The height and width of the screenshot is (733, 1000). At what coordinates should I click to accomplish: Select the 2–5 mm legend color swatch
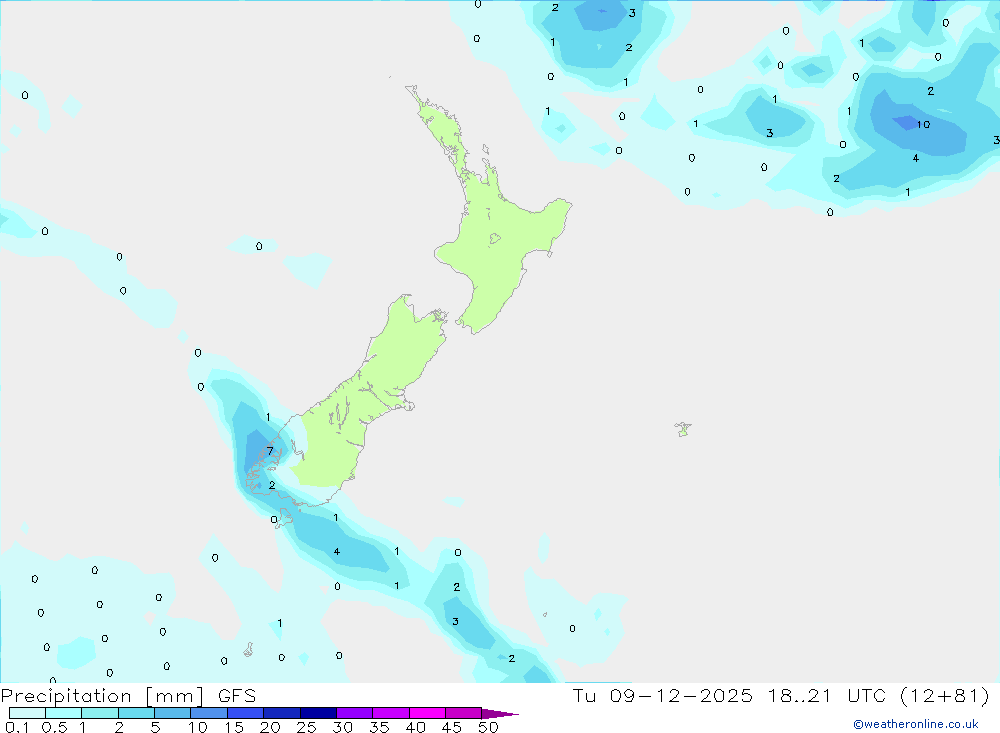pyautogui.click(x=136, y=713)
